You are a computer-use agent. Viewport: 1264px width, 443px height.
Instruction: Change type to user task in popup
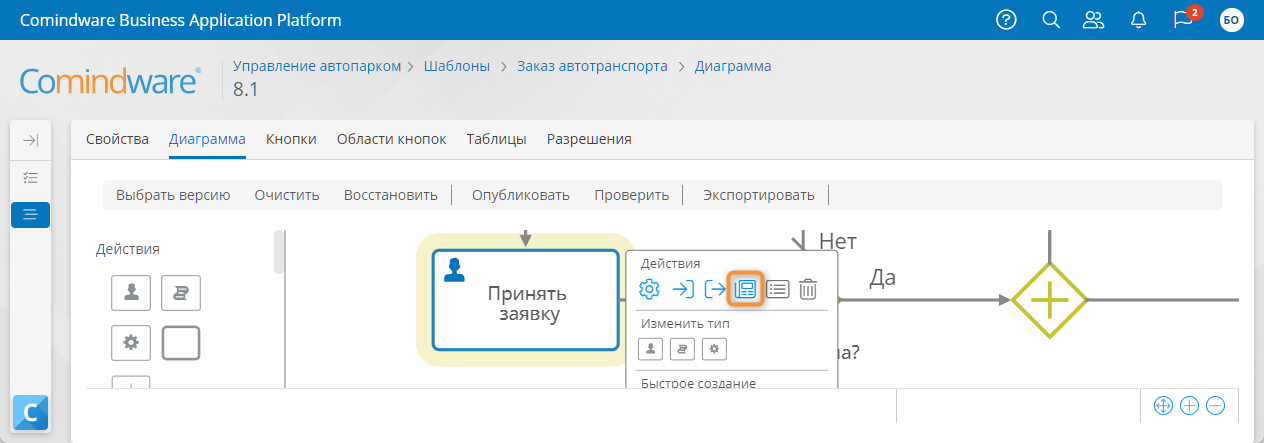[x=650, y=349]
